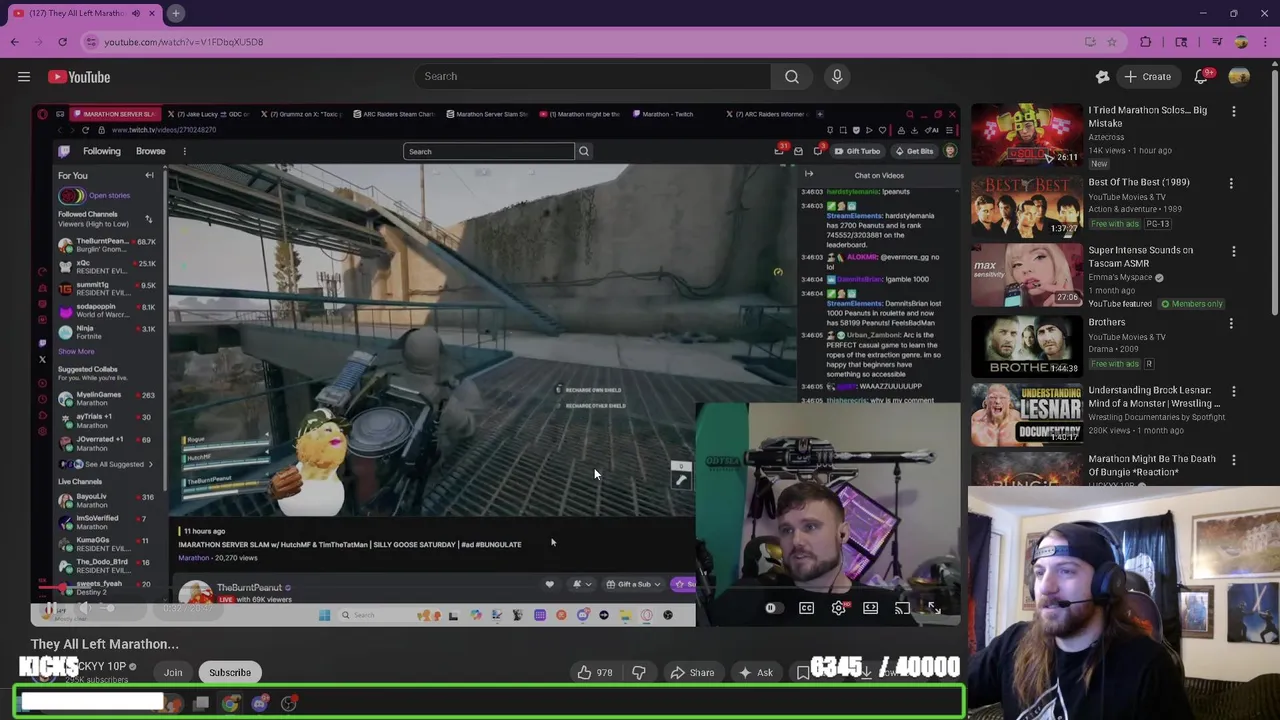Click the taskbar icon with red badge after Discord
Viewport: 1280px width, 720px height.
[288, 704]
